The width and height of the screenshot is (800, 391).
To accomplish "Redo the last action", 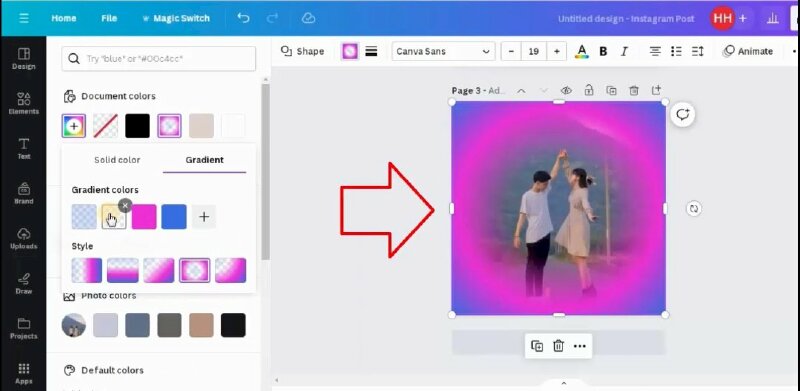I will (272, 18).
